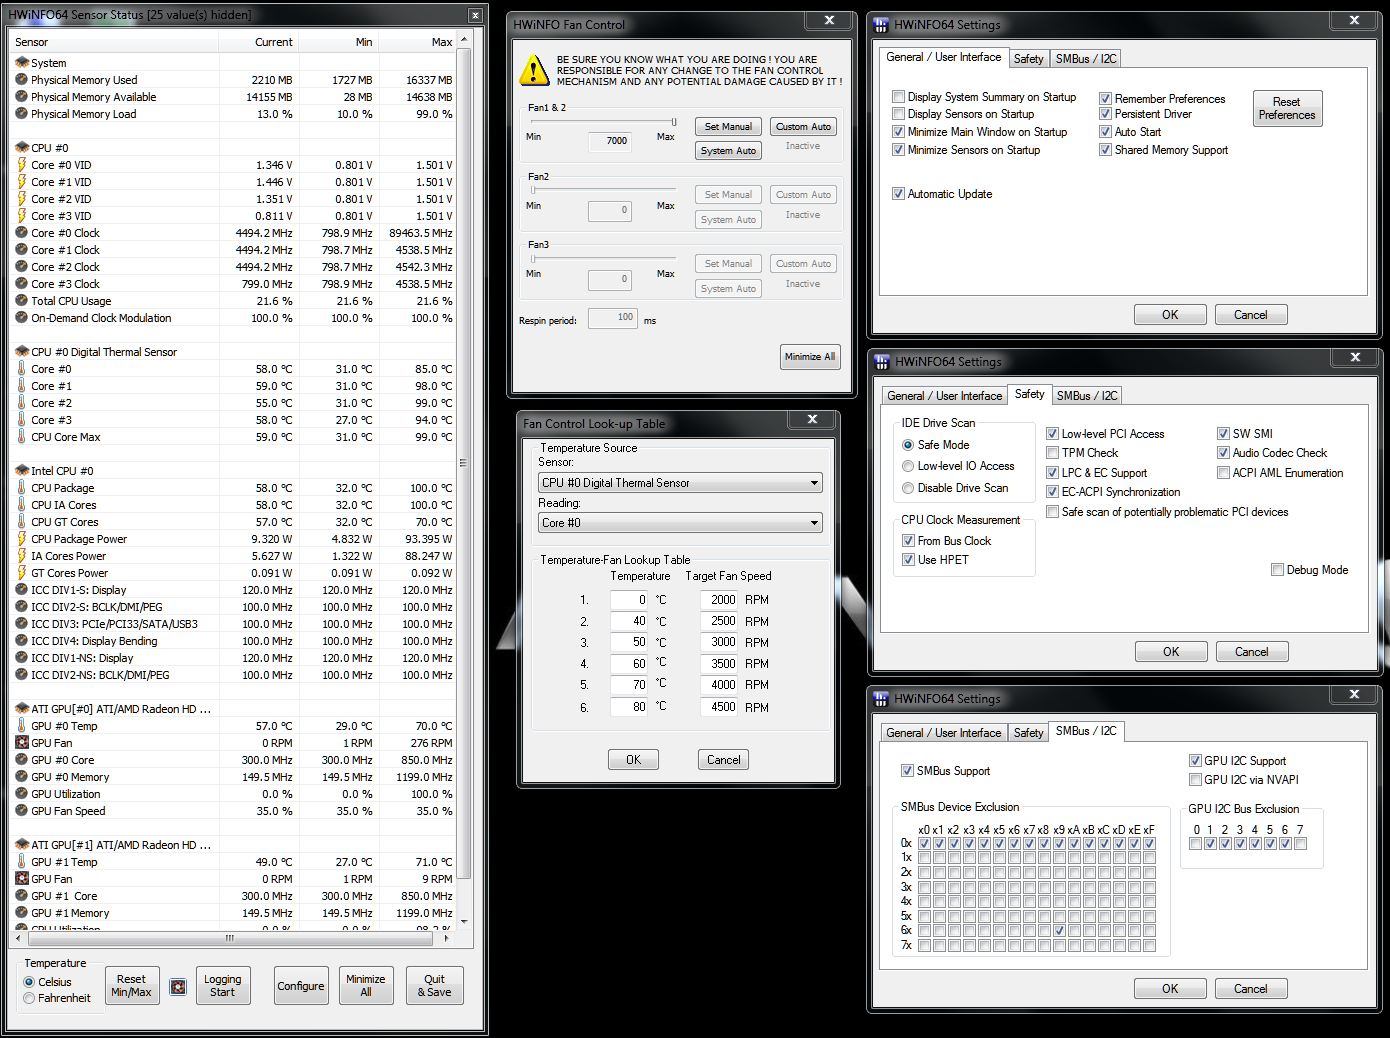Click System Auto for Fan1 & 2
Screen dimensions: 1390x1038
[x=728, y=151]
